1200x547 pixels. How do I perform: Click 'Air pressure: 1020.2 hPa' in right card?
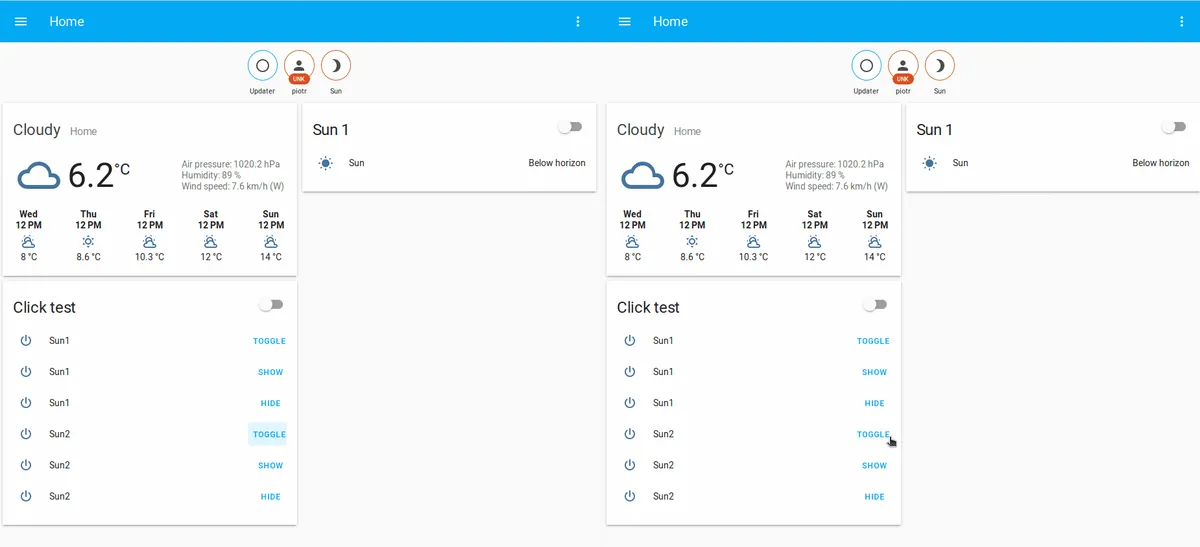coord(835,164)
